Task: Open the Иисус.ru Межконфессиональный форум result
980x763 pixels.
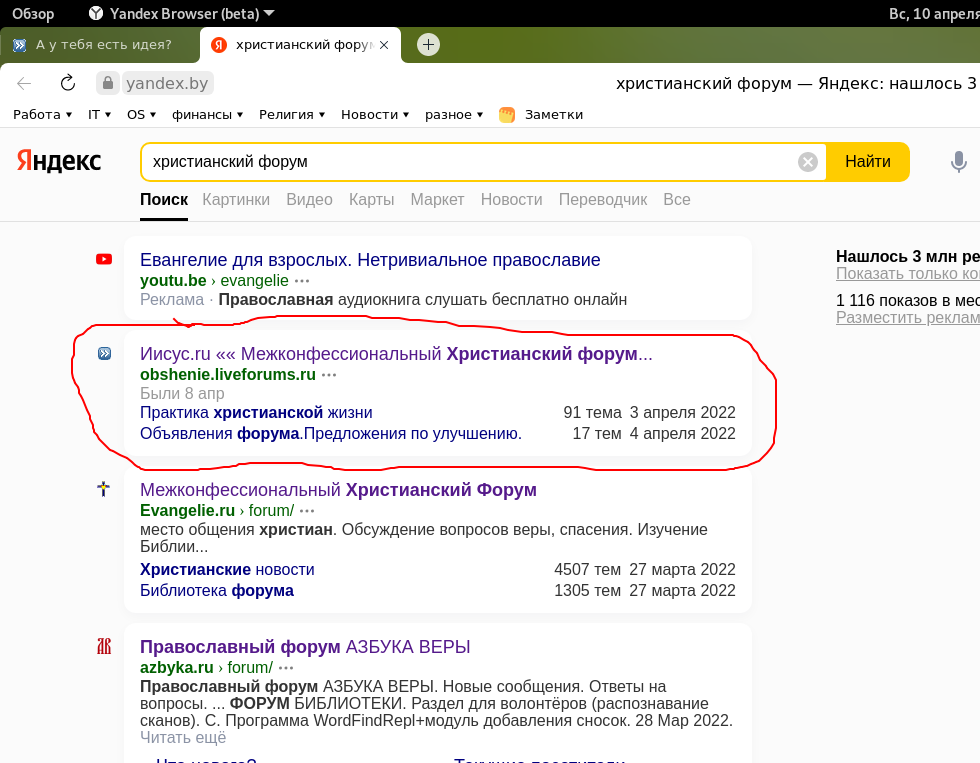Action: [x=396, y=354]
